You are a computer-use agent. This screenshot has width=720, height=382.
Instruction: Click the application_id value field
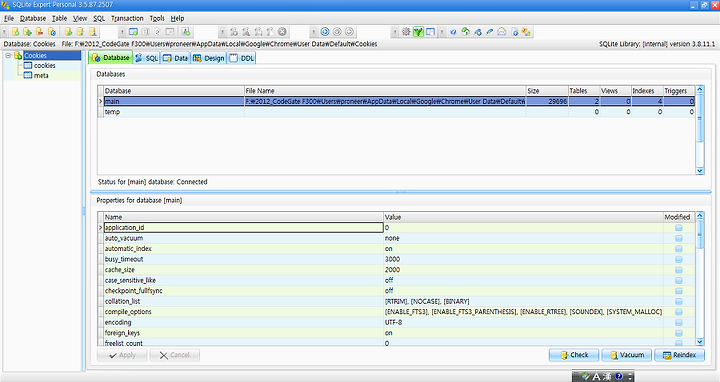point(523,228)
